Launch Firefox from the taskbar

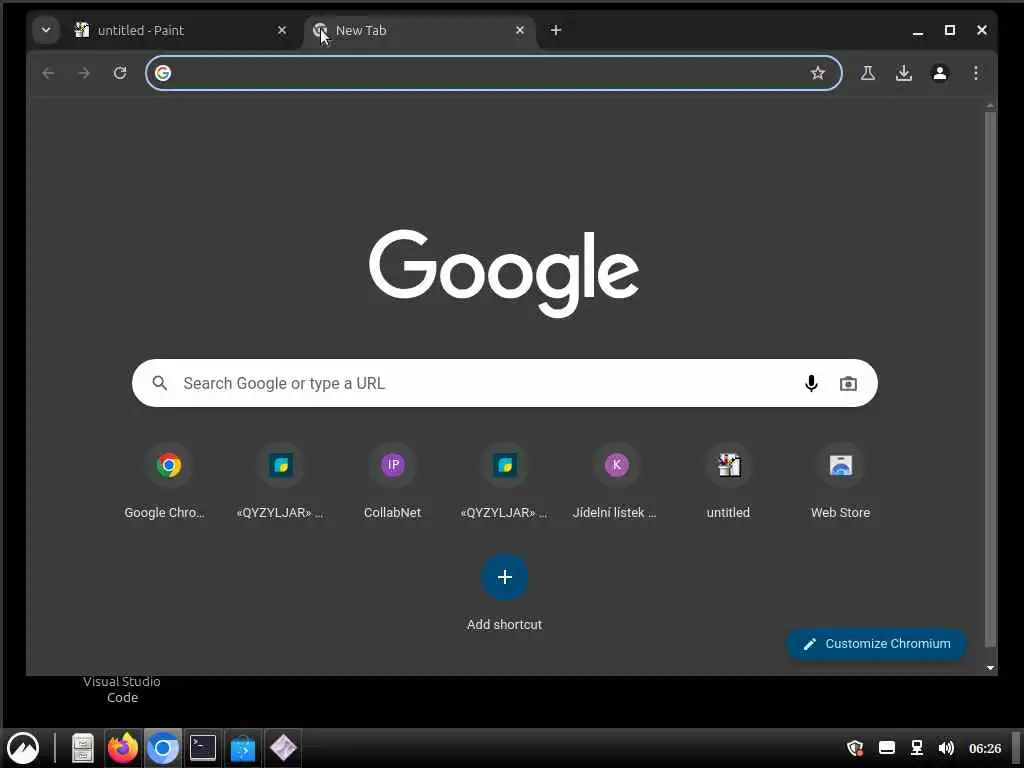123,748
